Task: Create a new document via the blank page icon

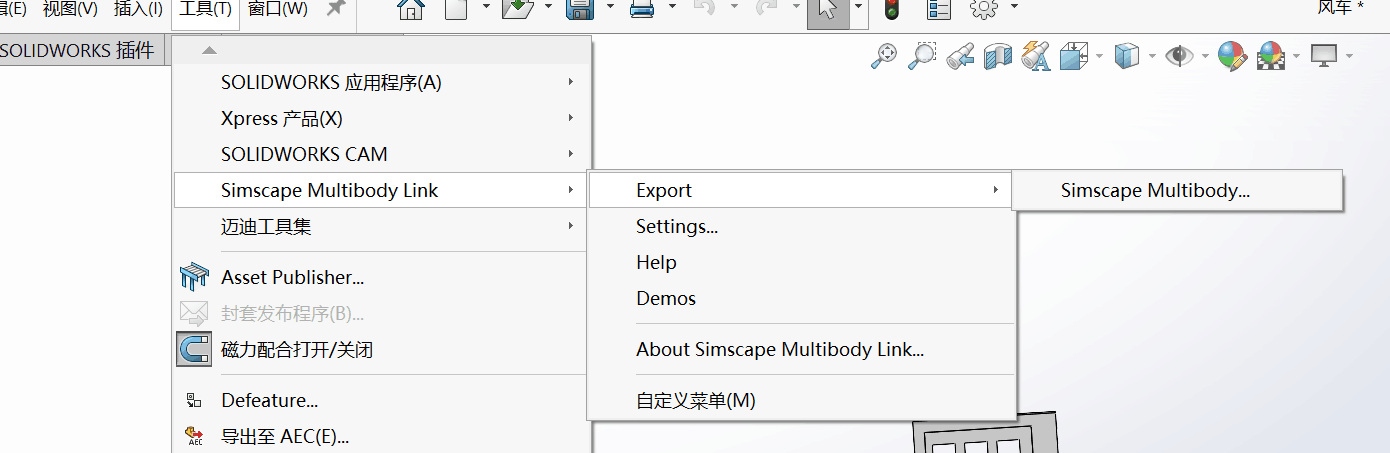Action: pyautogui.click(x=456, y=10)
